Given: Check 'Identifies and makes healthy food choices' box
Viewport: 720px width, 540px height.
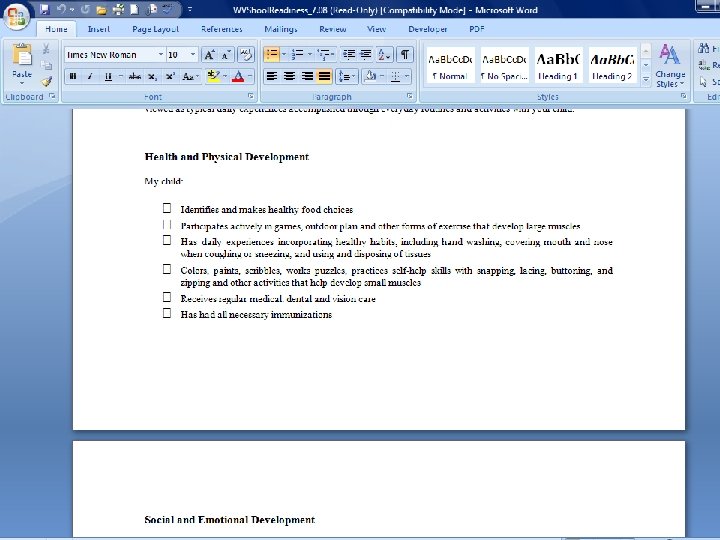Looking at the screenshot, I should (x=167, y=208).
